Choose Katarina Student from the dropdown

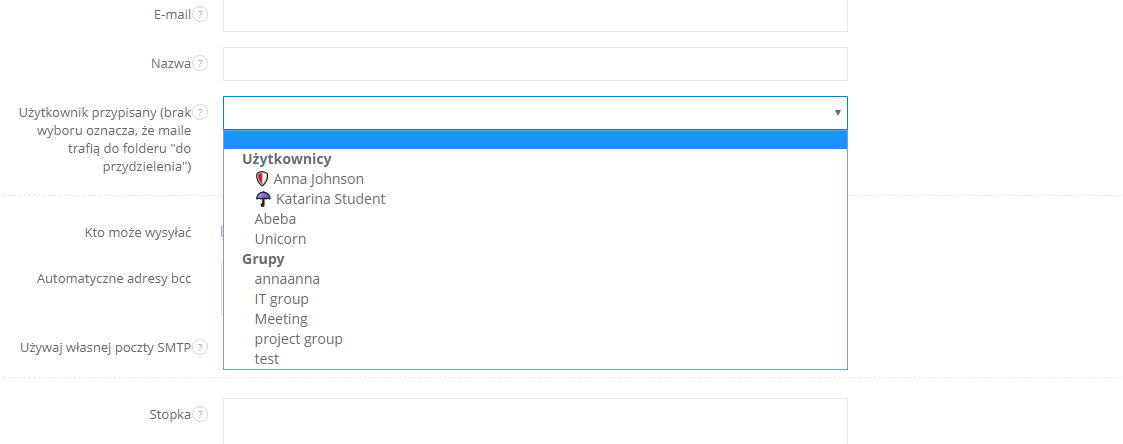[330, 199]
